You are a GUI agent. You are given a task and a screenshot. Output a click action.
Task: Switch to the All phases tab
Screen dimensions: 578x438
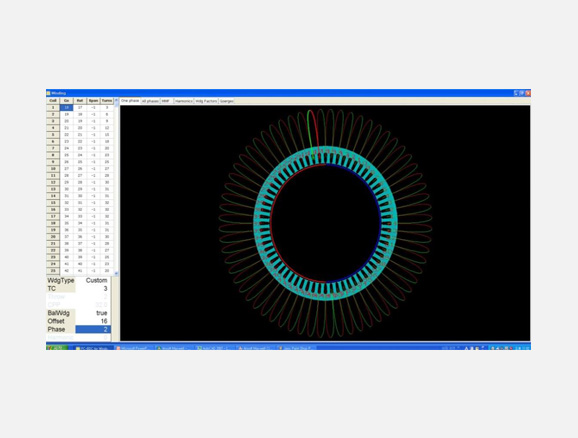click(x=150, y=101)
